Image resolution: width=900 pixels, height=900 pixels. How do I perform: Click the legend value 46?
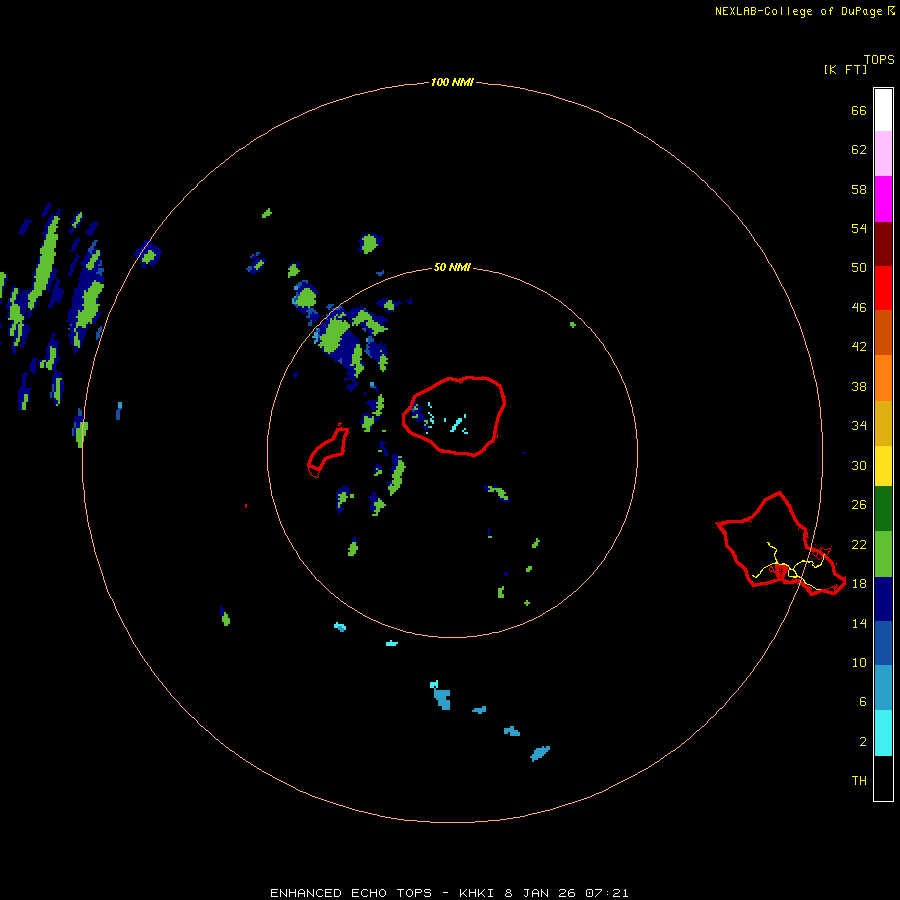pyautogui.click(x=859, y=308)
